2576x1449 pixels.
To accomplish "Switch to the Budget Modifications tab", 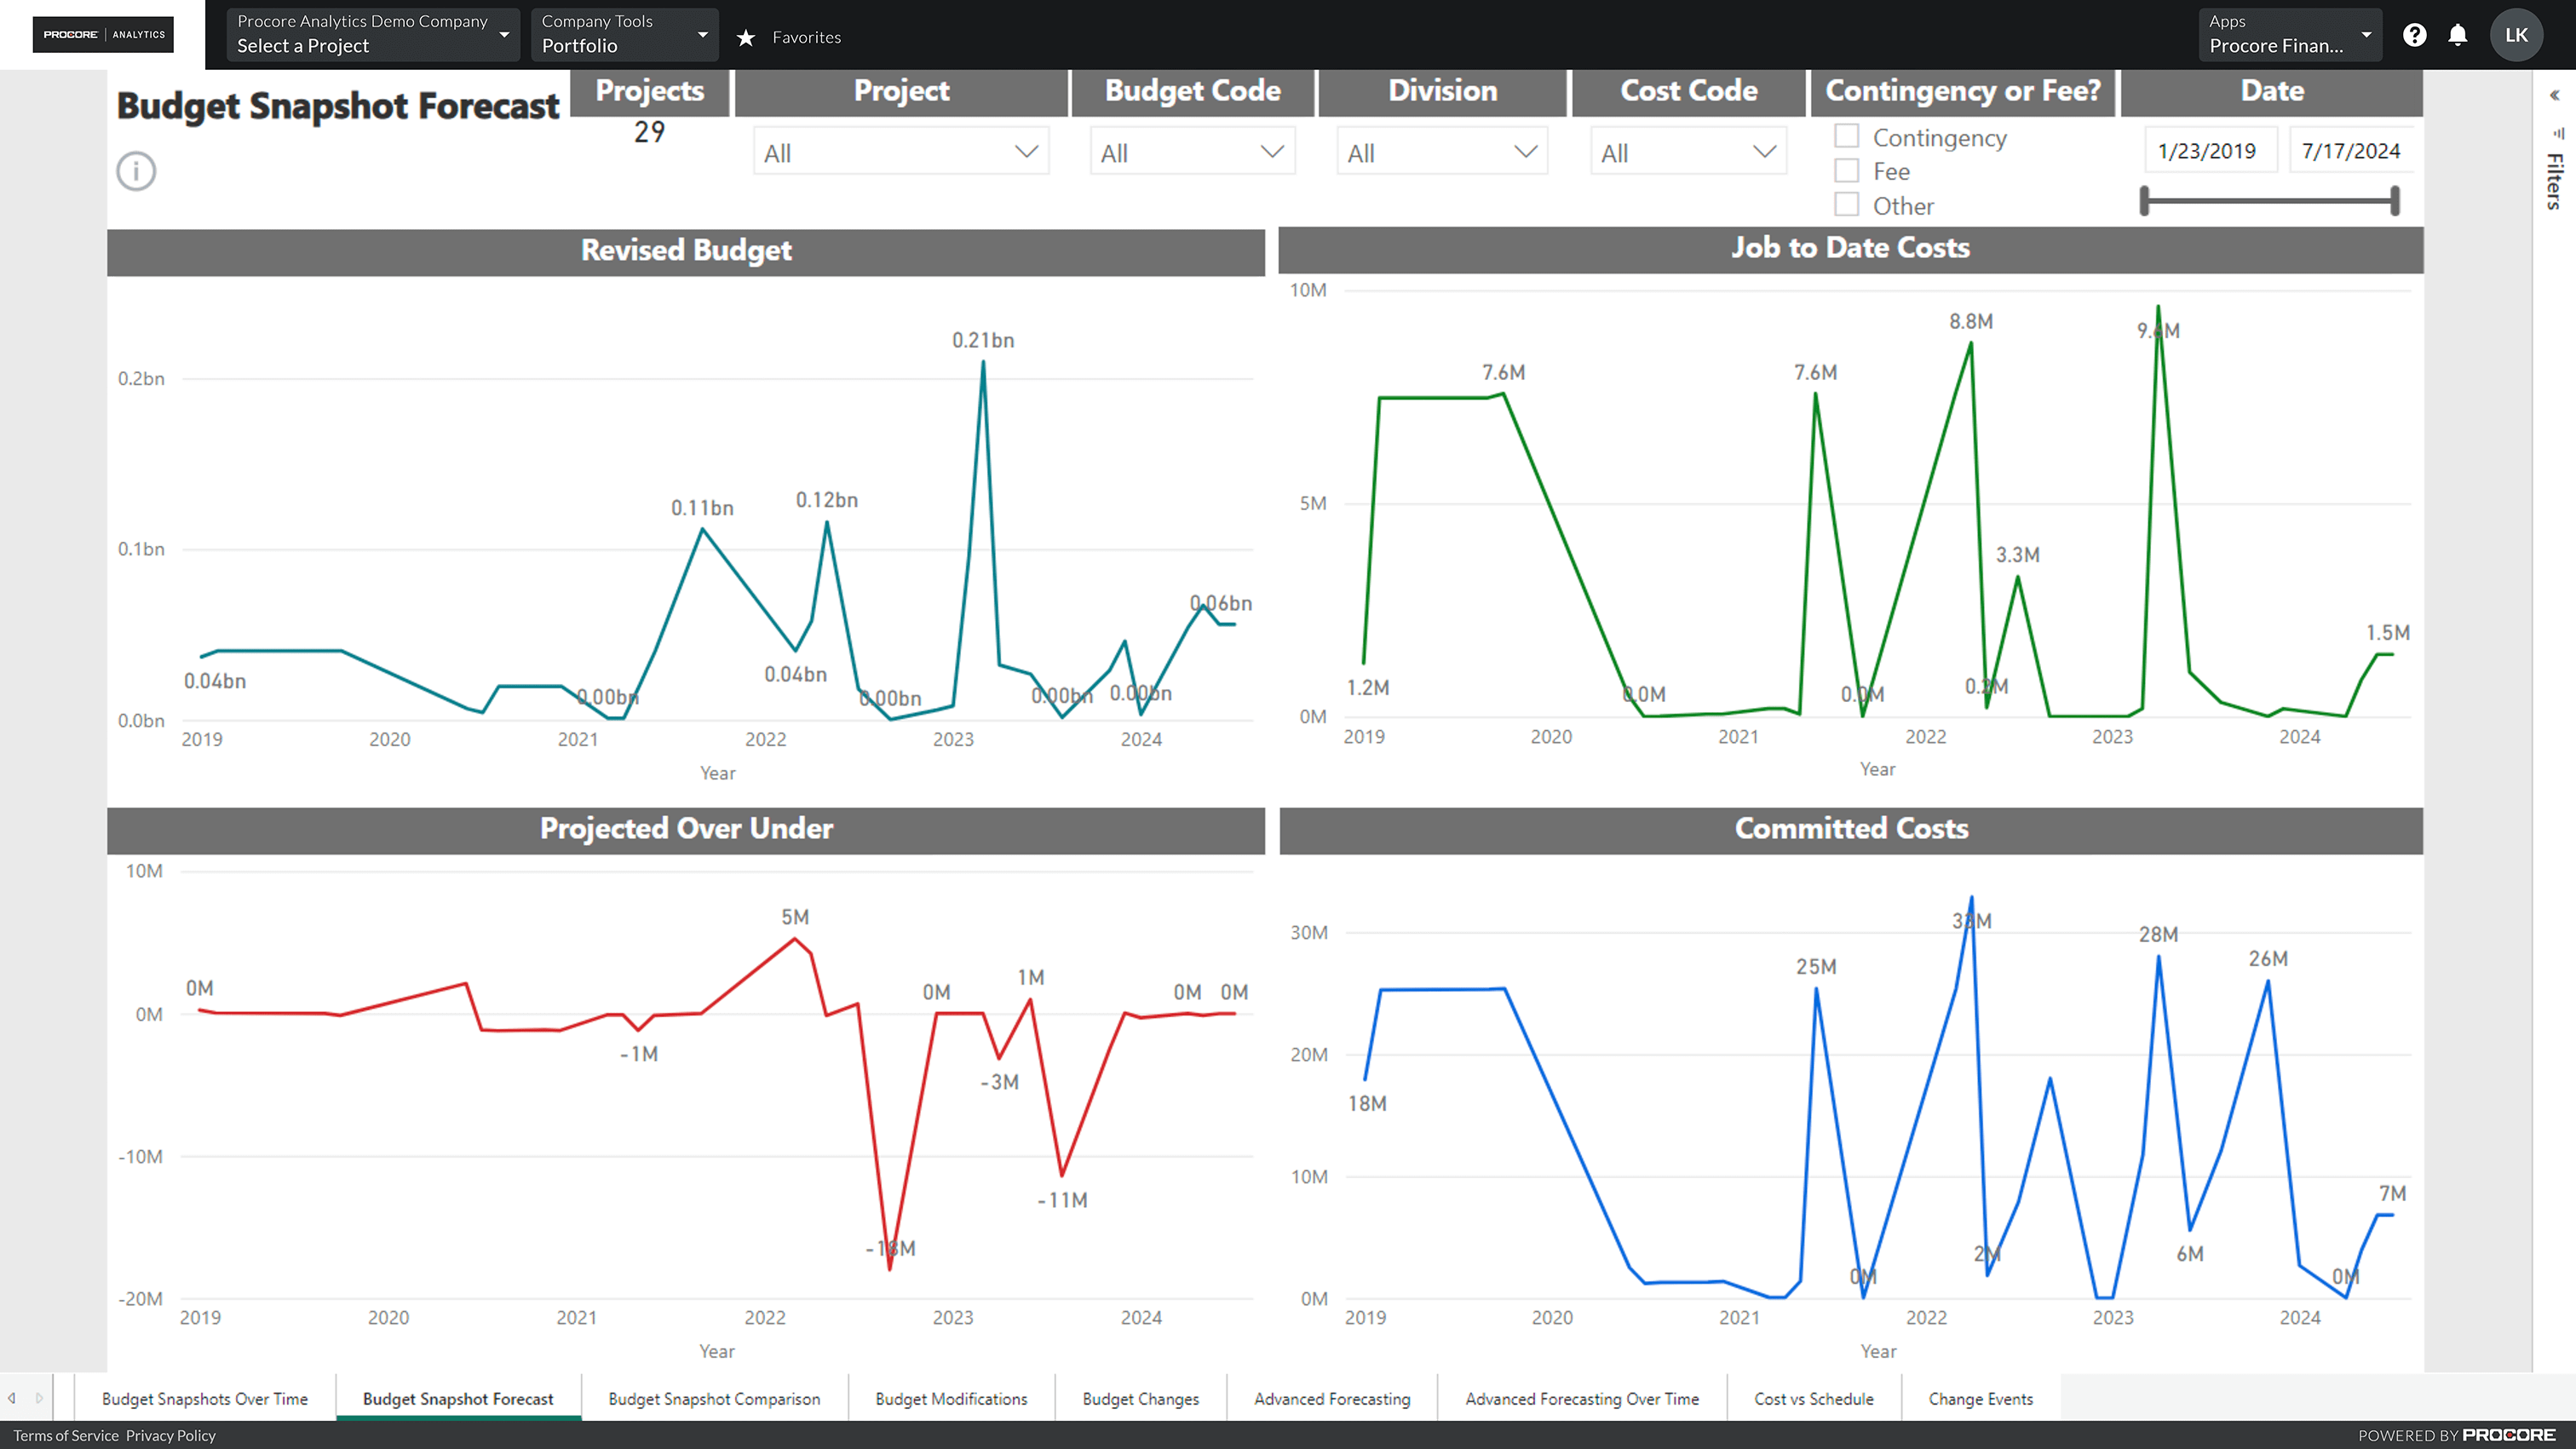I will tap(952, 1396).
